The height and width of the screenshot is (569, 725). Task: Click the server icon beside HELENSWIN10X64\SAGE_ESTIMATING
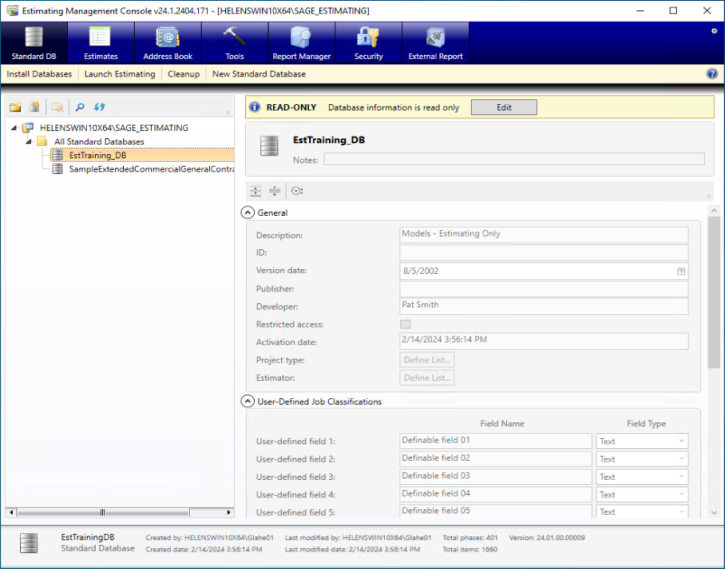coord(28,128)
